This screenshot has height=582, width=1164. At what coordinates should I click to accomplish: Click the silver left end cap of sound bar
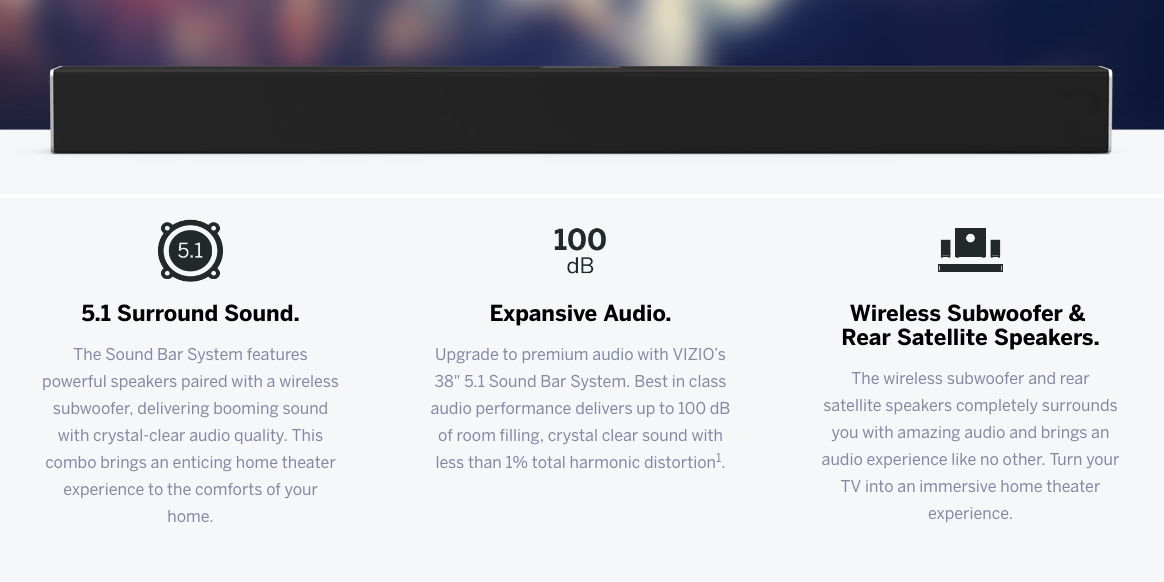[x=56, y=110]
